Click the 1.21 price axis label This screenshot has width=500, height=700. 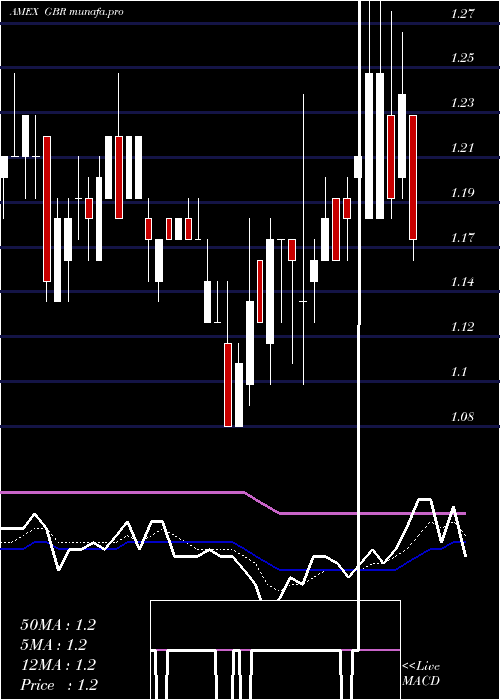(x=462, y=148)
